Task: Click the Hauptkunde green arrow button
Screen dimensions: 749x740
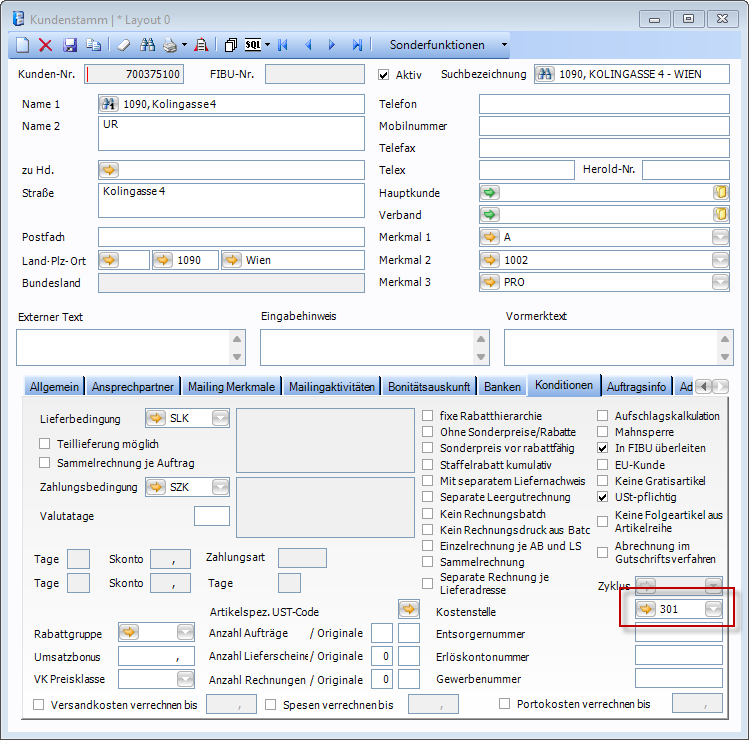Action: (489, 193)
